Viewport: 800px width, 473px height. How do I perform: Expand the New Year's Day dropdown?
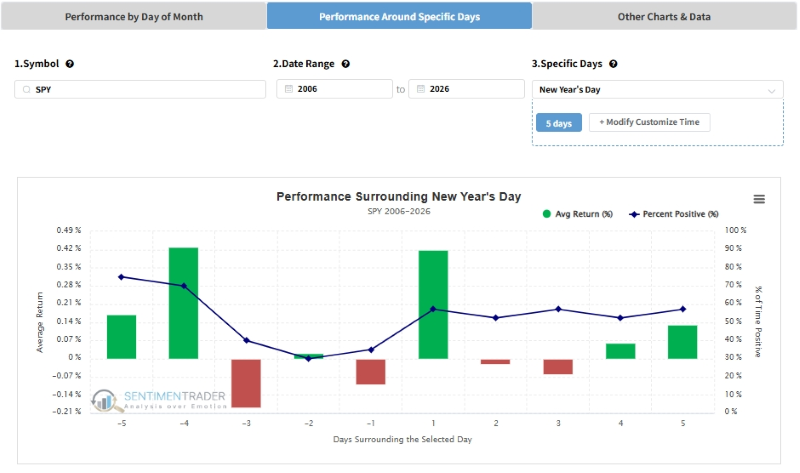[x=658, y=90]
